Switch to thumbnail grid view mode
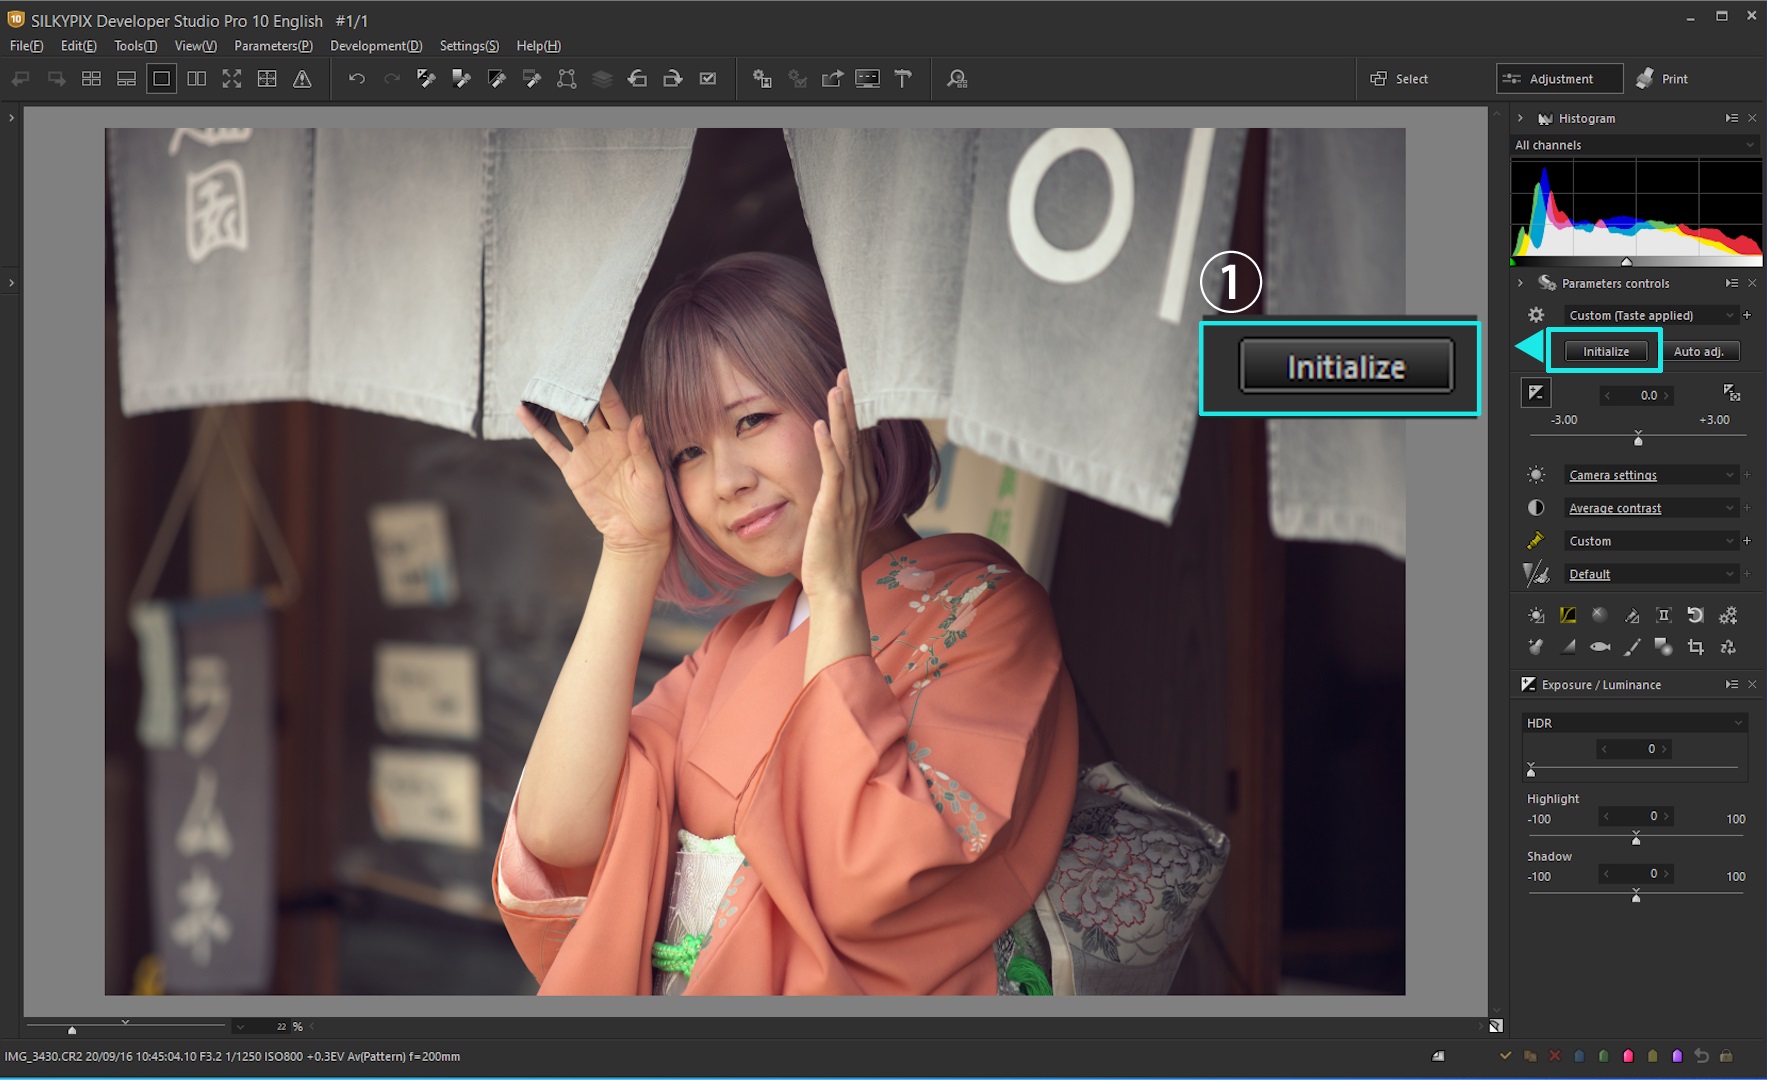Screen dimensions: 1767x1080 [91, 79]
